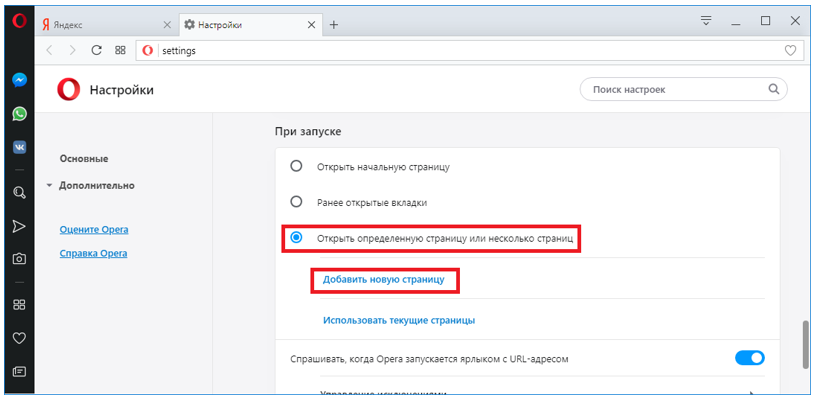
Task: Click the 'Спрашивать, когда Opera запускается ярлыком' label
Action: click(429, 358)
